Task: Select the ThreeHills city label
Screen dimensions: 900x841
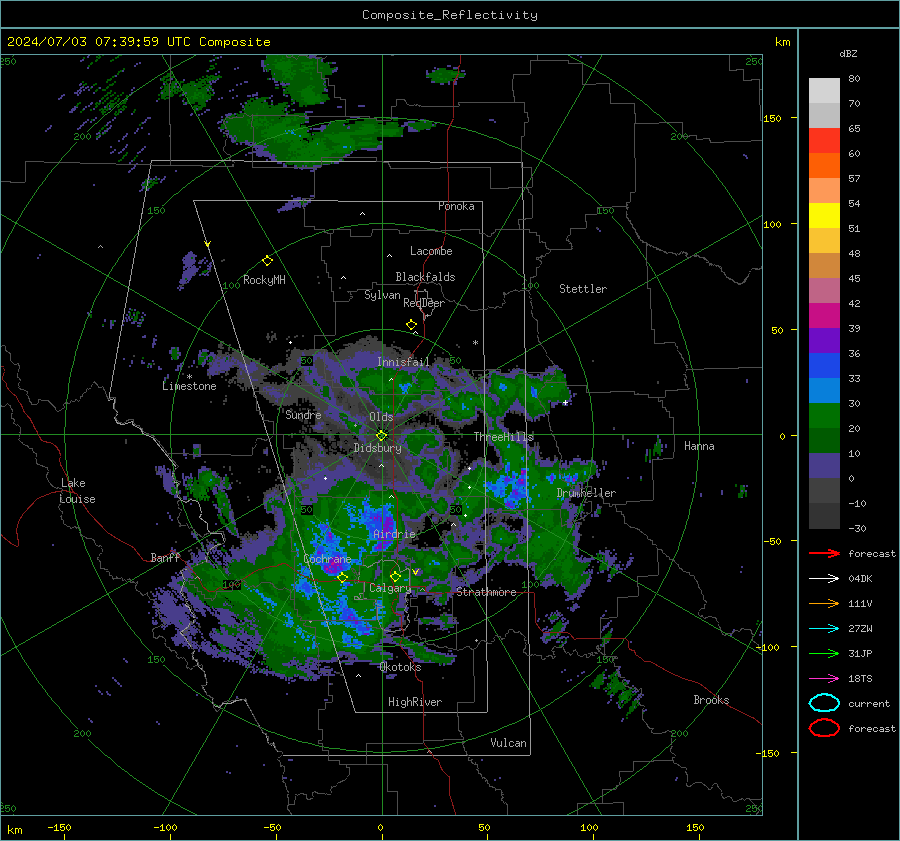Action: [x=503, y=437]
